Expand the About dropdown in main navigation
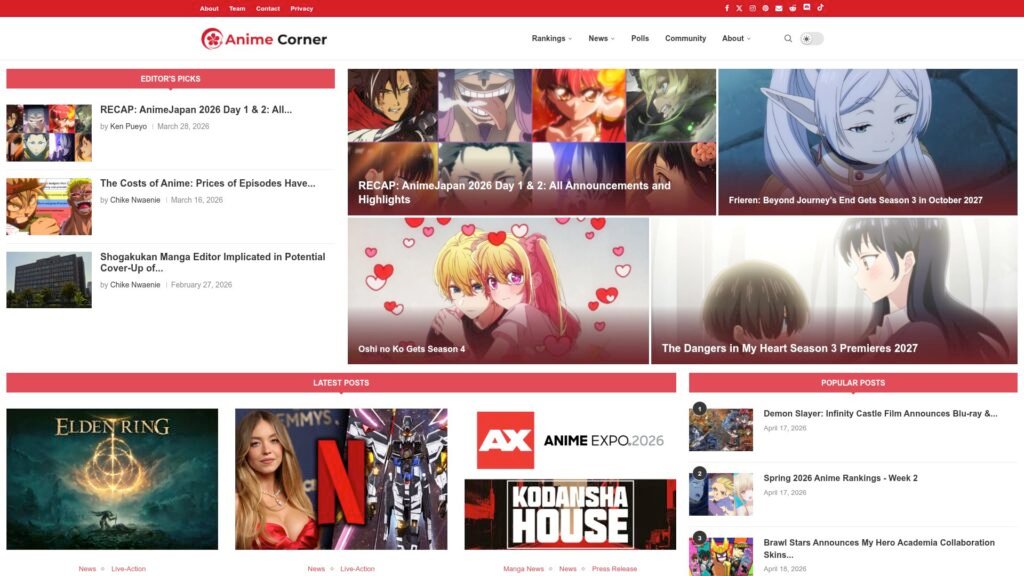The image size is (1024, 576). coord(736,39)
